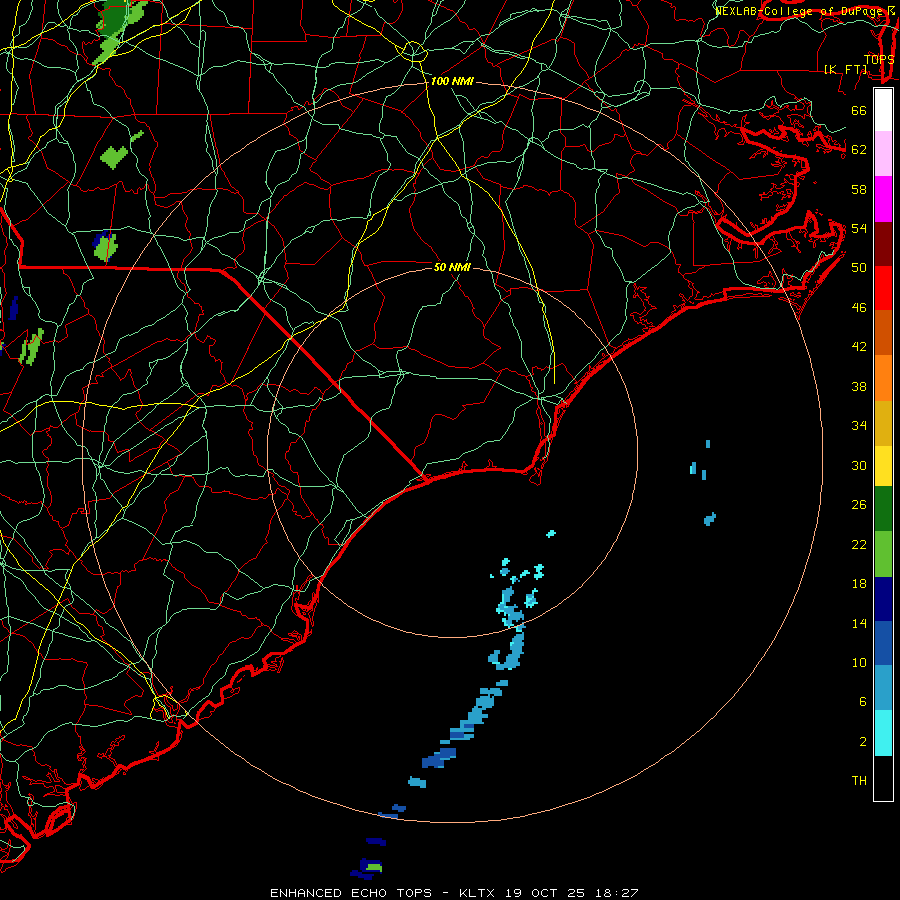Viewport: 900px width, 900px height.
Task: Click the TOPS legend title
Action: click(878, 59)
